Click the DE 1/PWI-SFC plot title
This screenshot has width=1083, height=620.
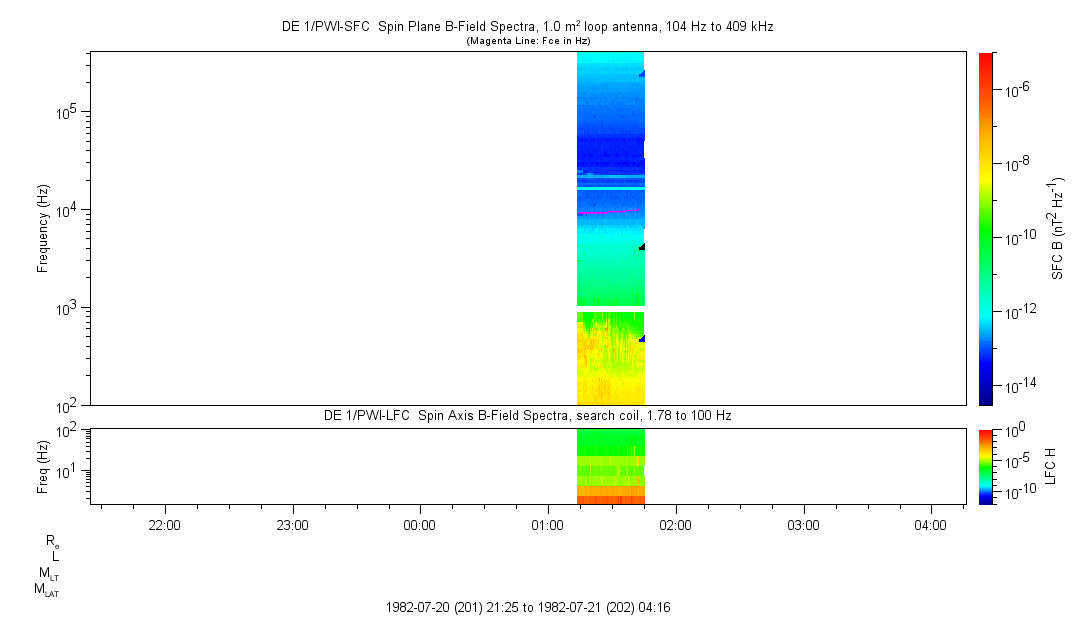pyautogui.click(x=527, y=27)
